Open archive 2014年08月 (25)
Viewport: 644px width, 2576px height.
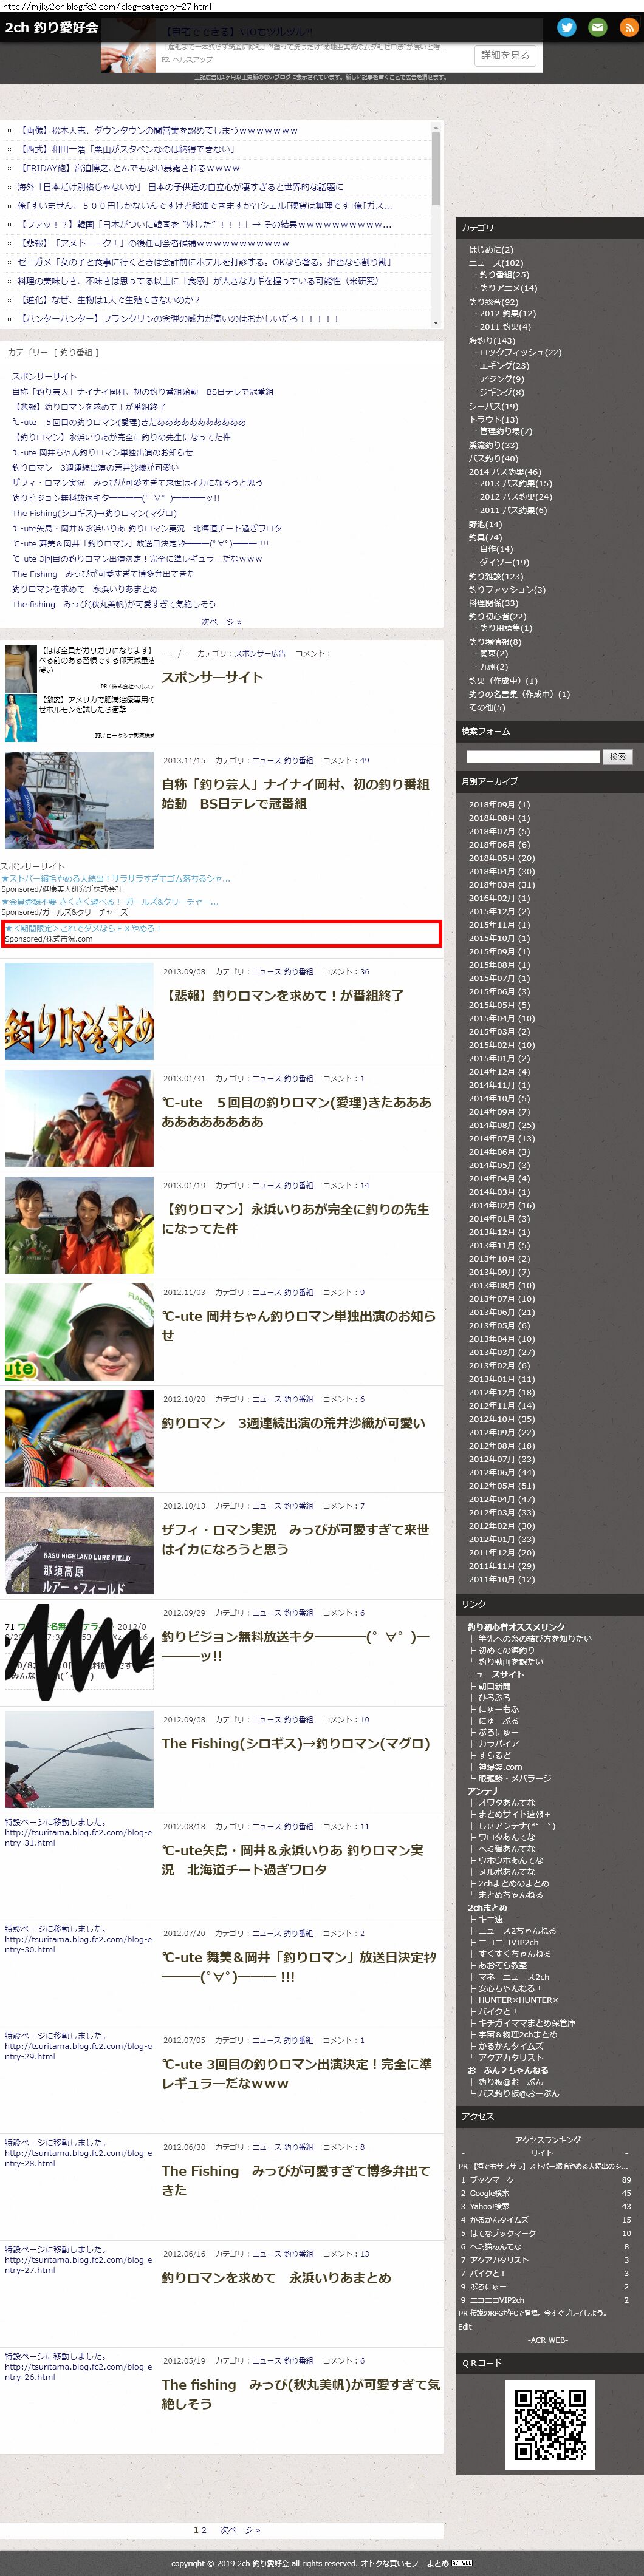coord(502,1125)
